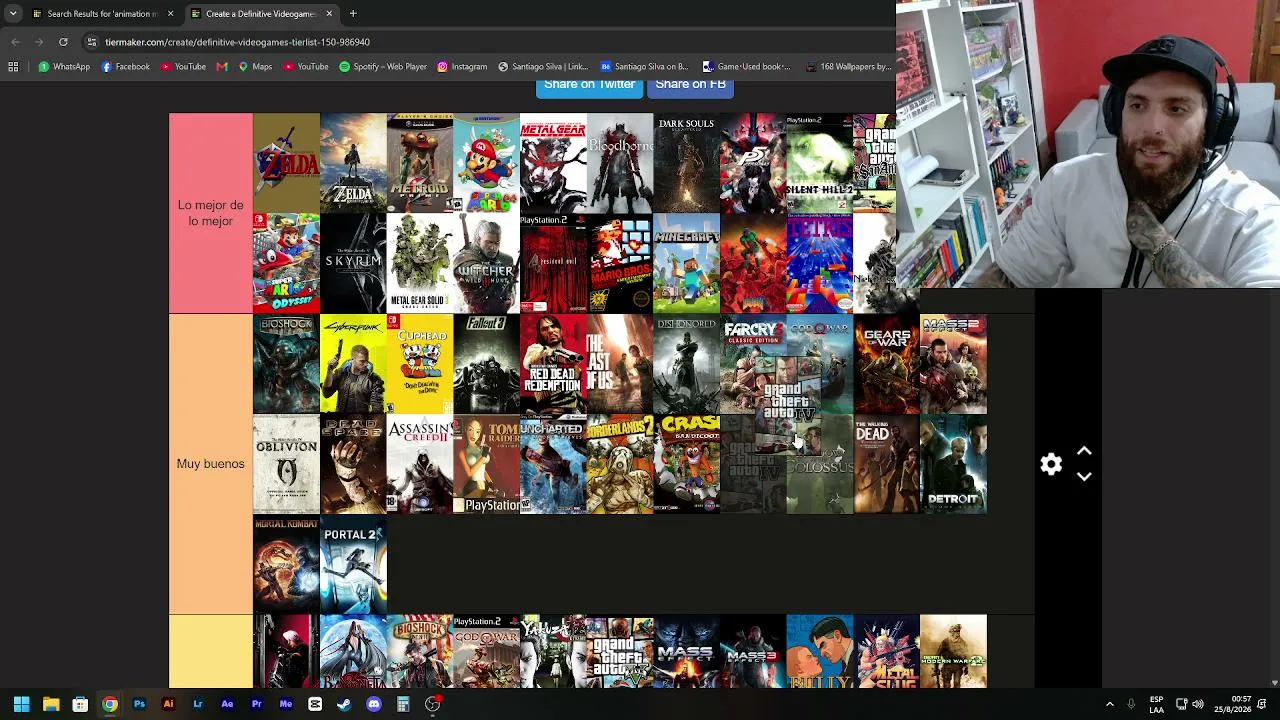Close the Search Results tab
This screenshot has height=720, width=1280.
click(170, 14)
